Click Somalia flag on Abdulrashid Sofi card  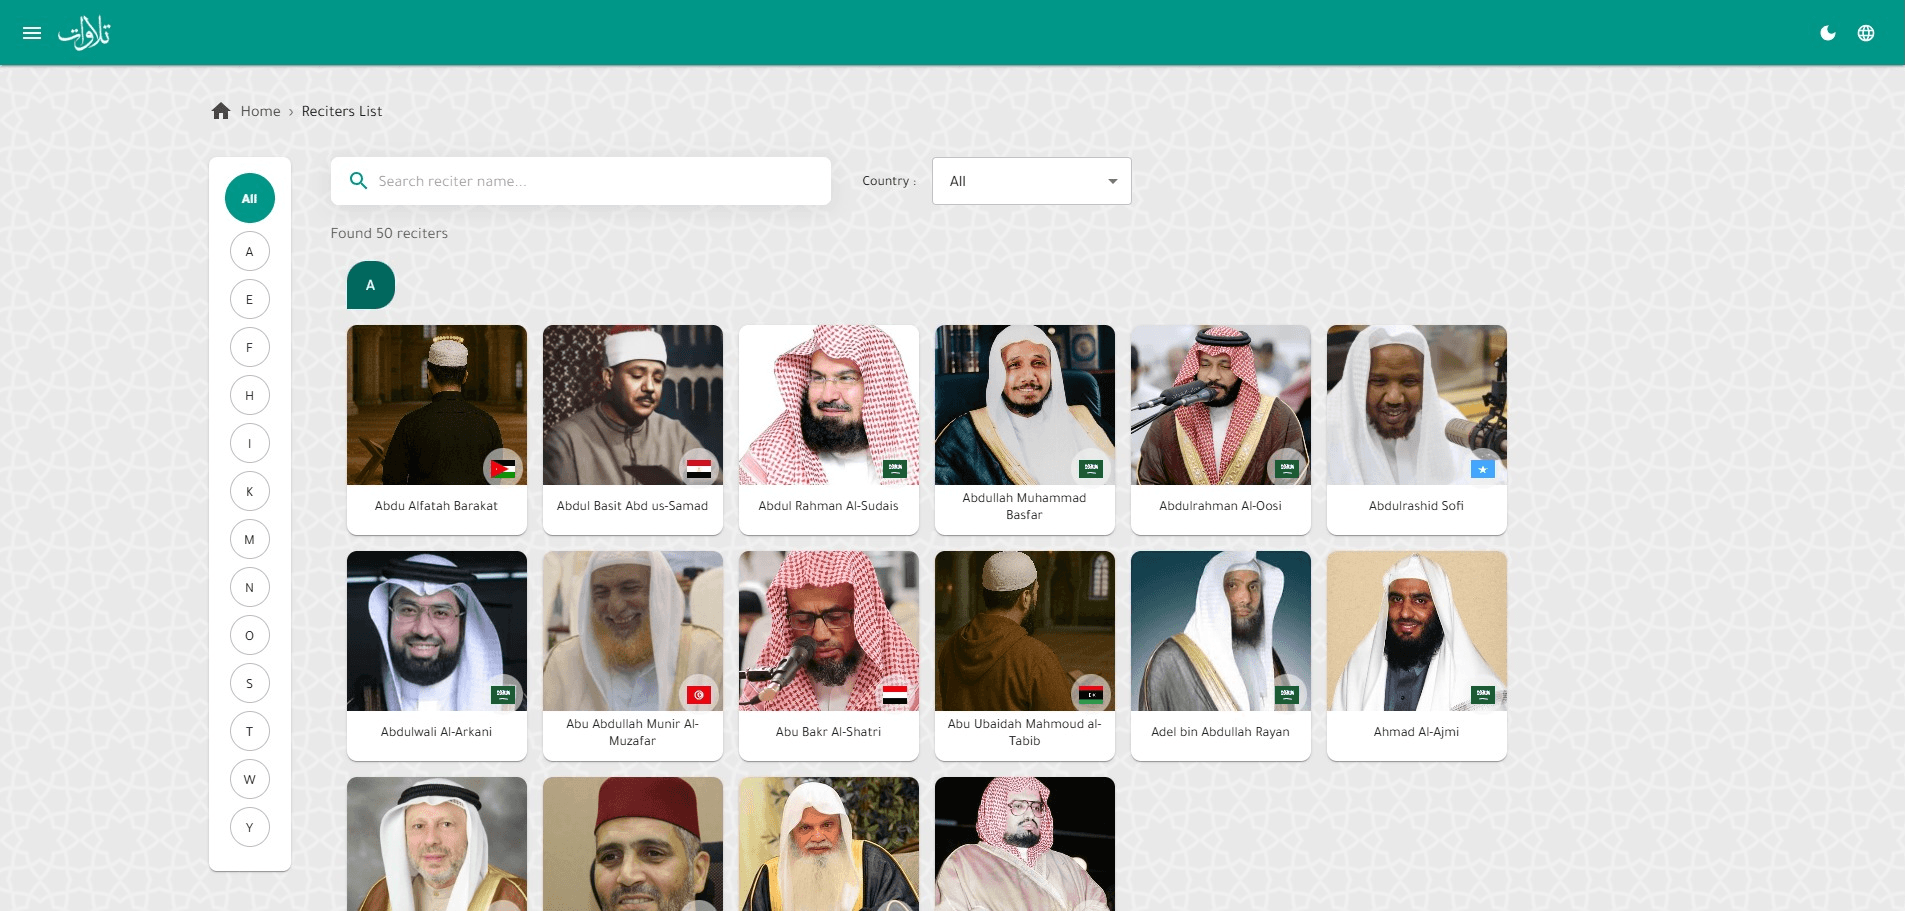1483,469
